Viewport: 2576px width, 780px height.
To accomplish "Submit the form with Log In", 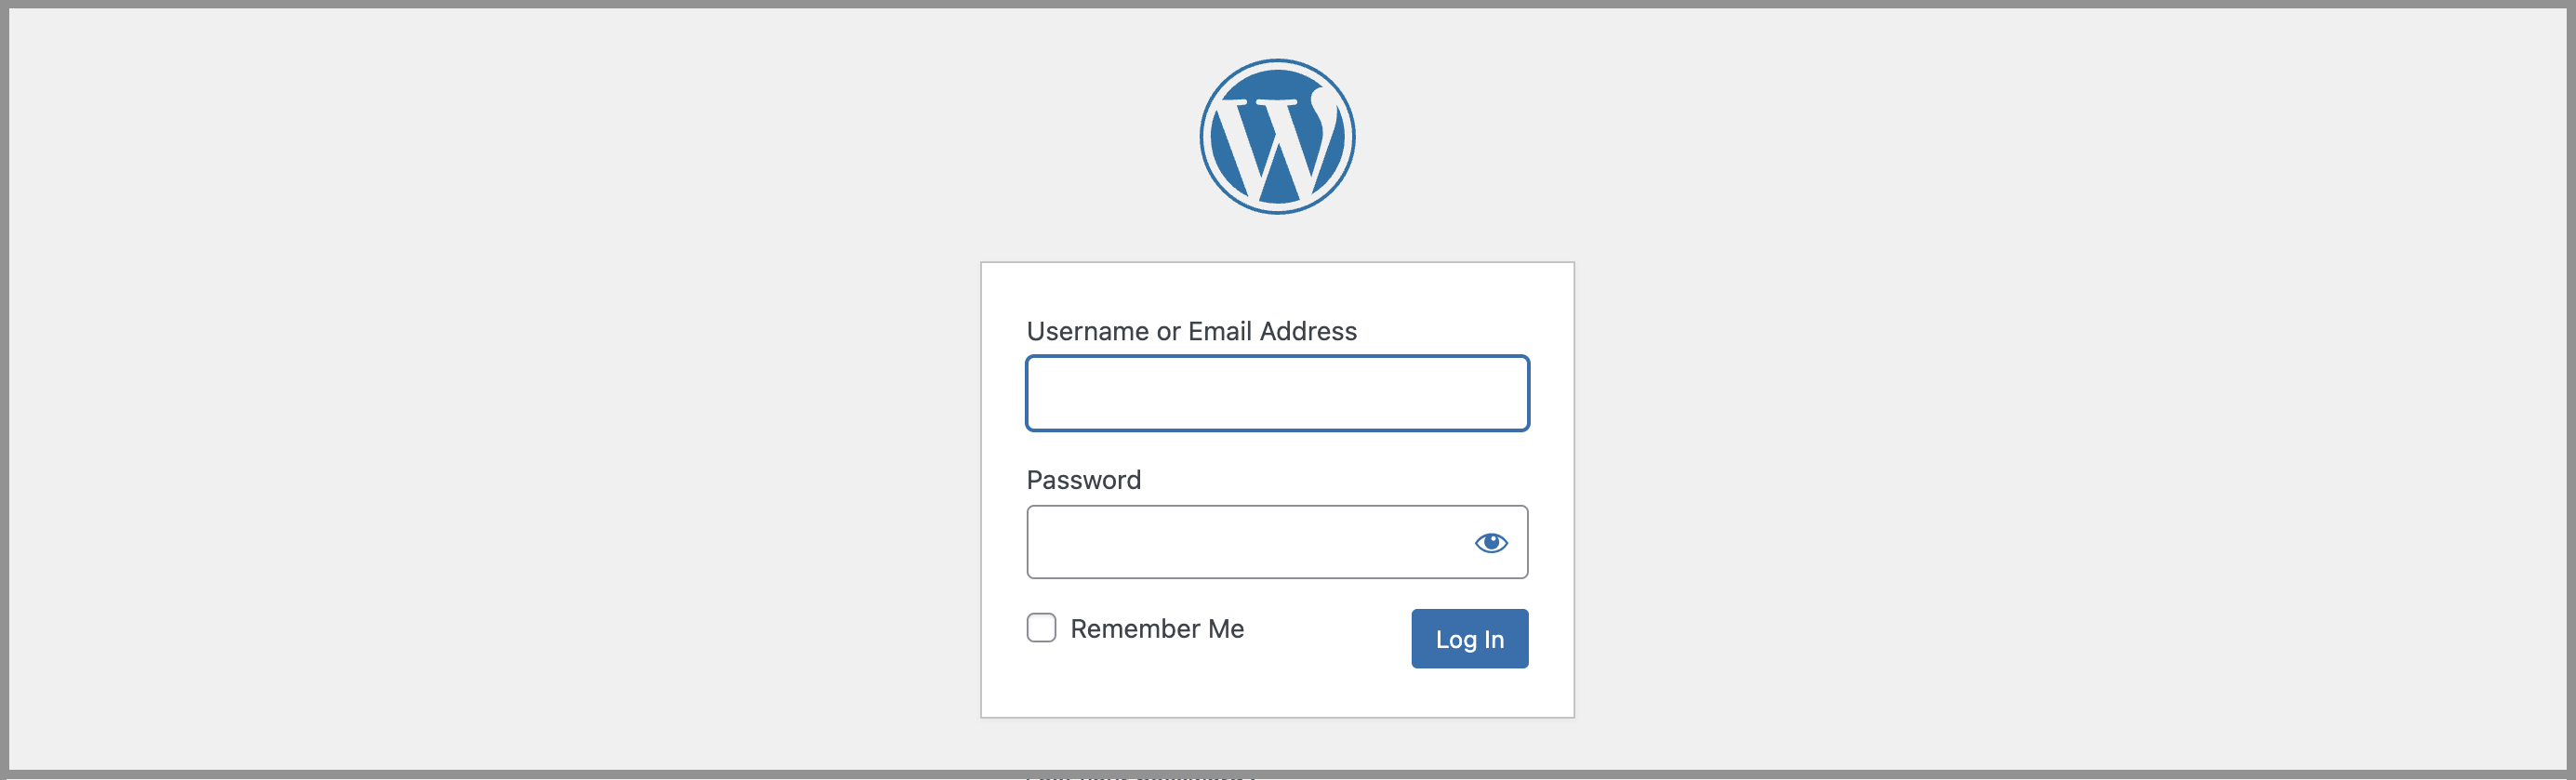I will click(x=1469, y=638).
